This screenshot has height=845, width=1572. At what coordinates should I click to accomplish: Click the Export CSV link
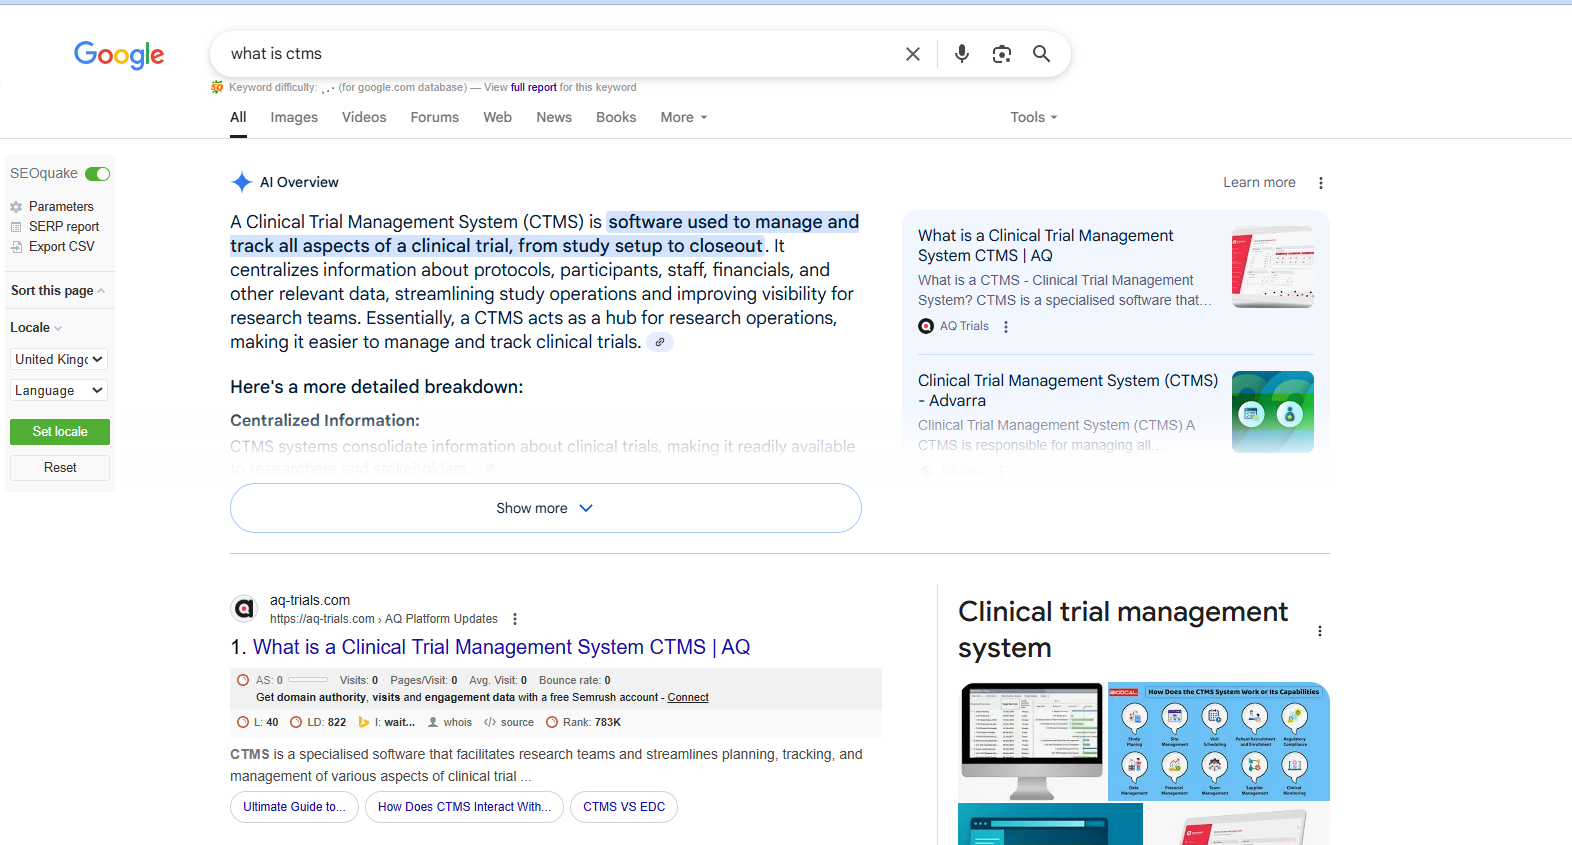pos(62,247)
